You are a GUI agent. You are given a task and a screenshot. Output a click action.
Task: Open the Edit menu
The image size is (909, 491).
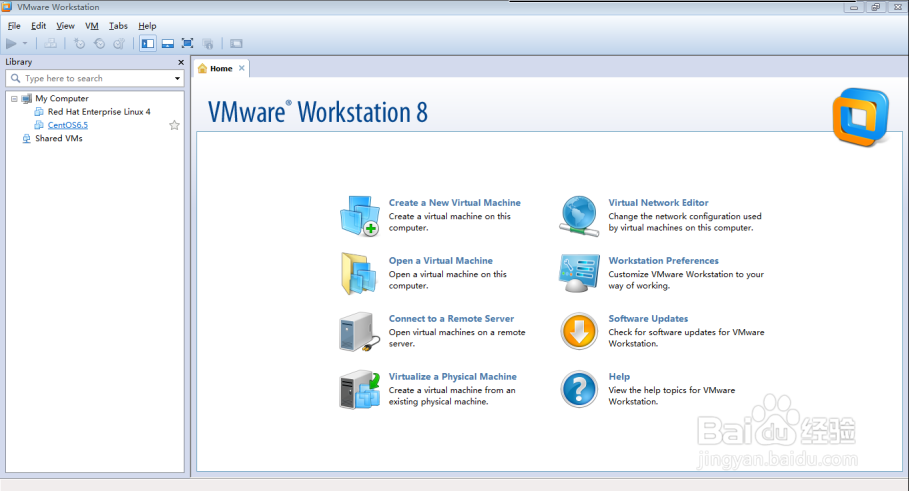point(38,26)
